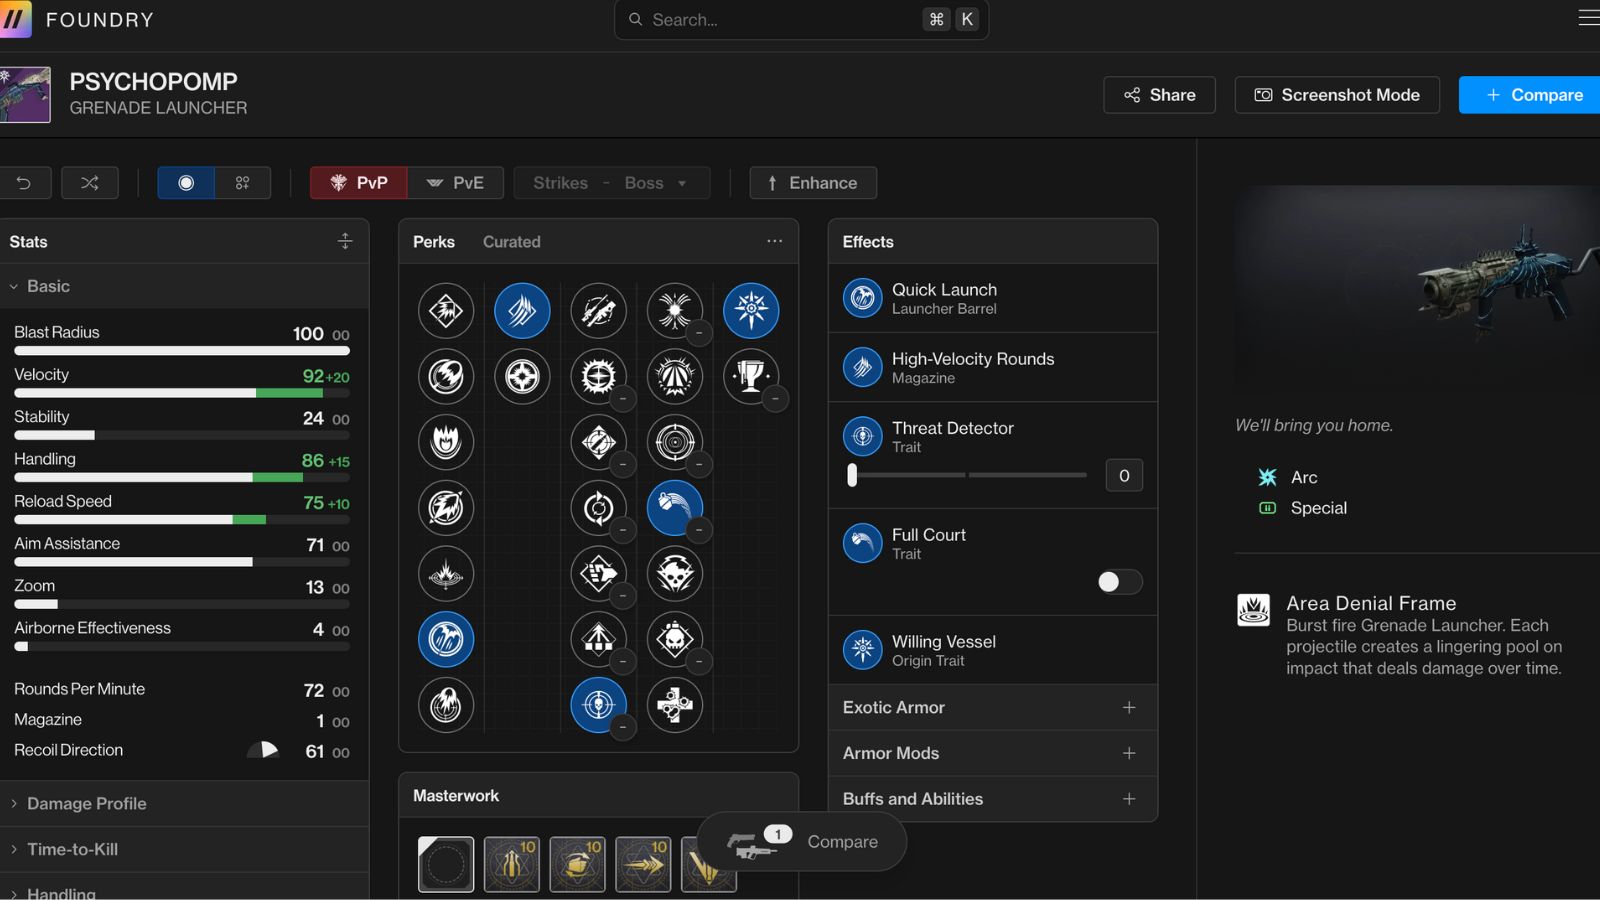This screenshot has height=900, width=1600.
Task: Click the Special ammo type label
Action: click(1319, 508)
